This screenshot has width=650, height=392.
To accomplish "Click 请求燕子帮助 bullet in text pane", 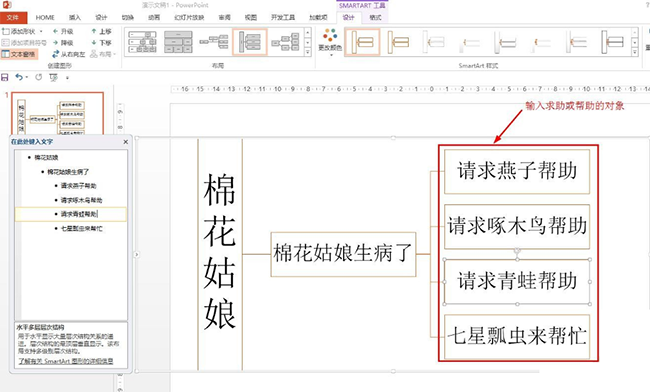I will pyautogui.click(x=78, y=186).
